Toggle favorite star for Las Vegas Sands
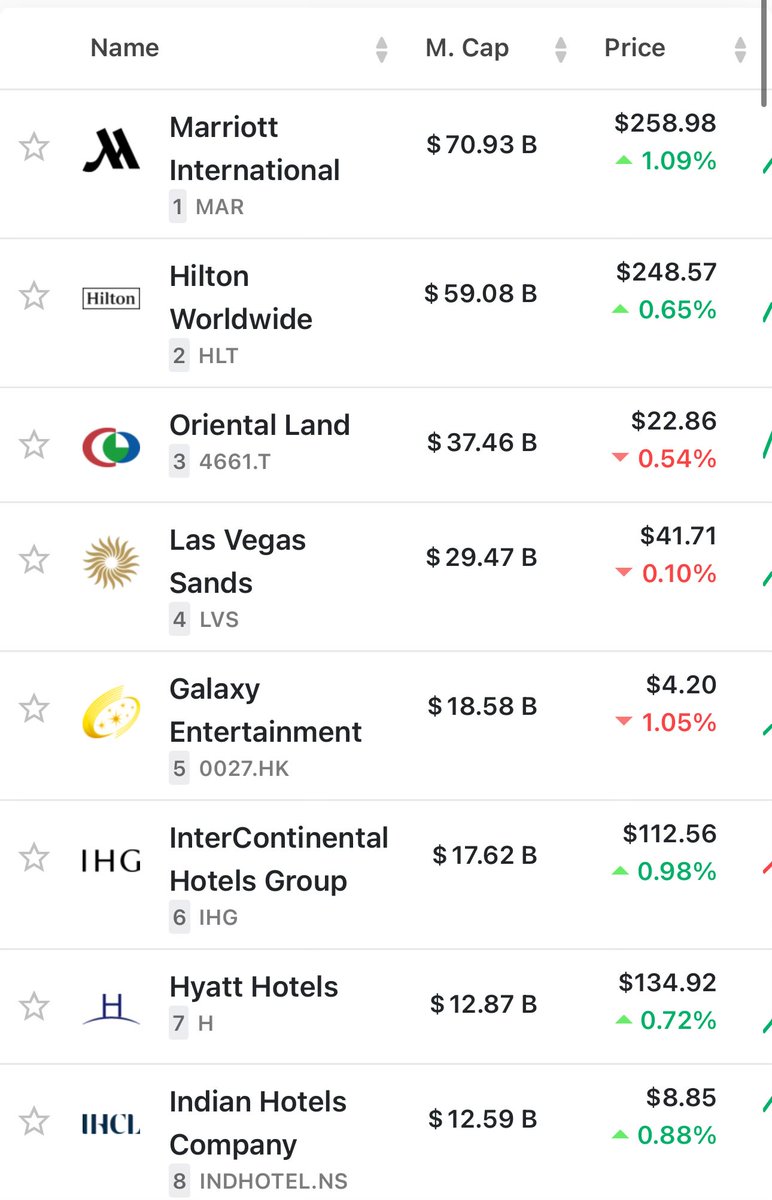 click(34, 559)
